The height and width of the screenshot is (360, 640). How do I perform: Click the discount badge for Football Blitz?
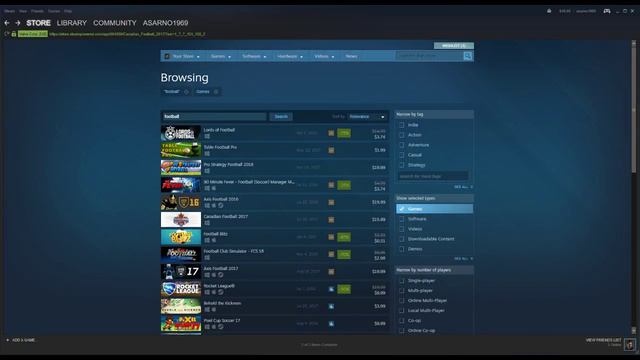tap(344, 237)
